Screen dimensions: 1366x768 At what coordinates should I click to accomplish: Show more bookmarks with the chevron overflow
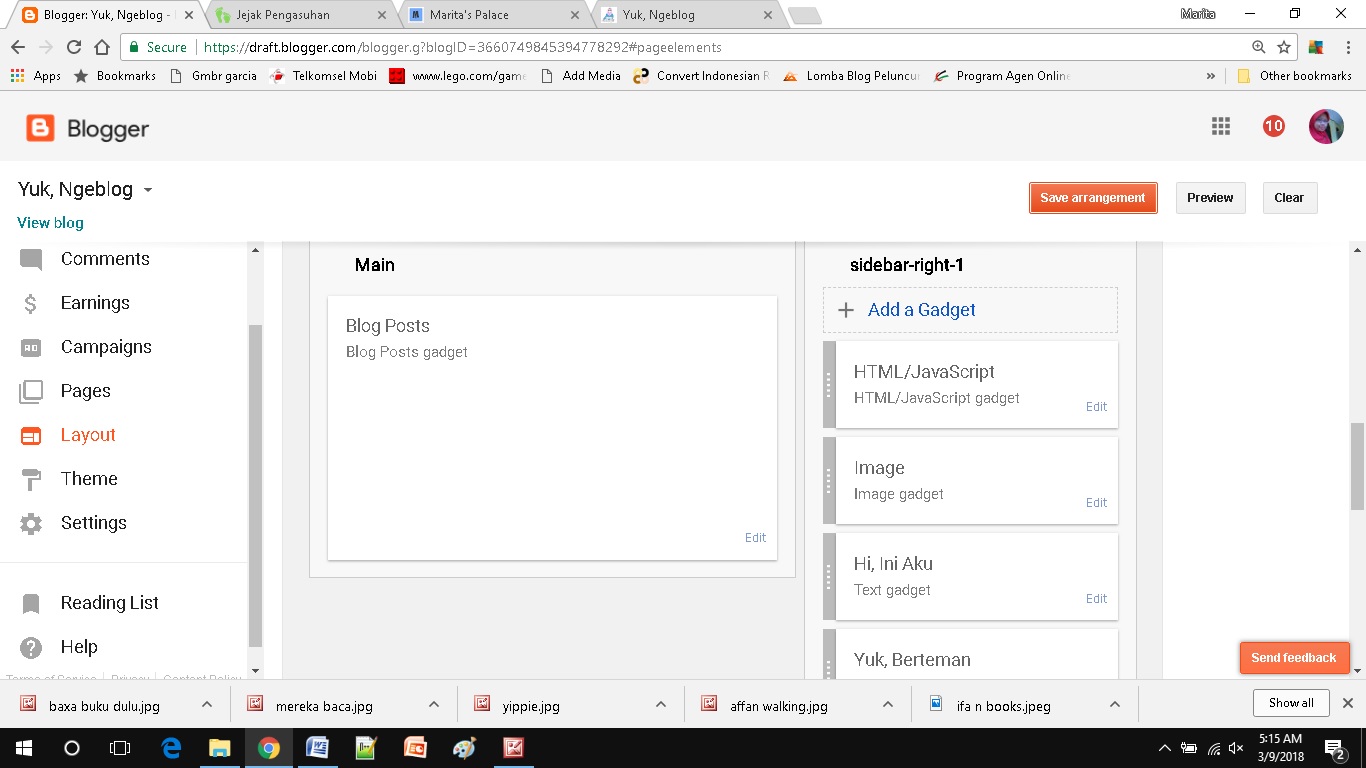tap(1211, 76)
